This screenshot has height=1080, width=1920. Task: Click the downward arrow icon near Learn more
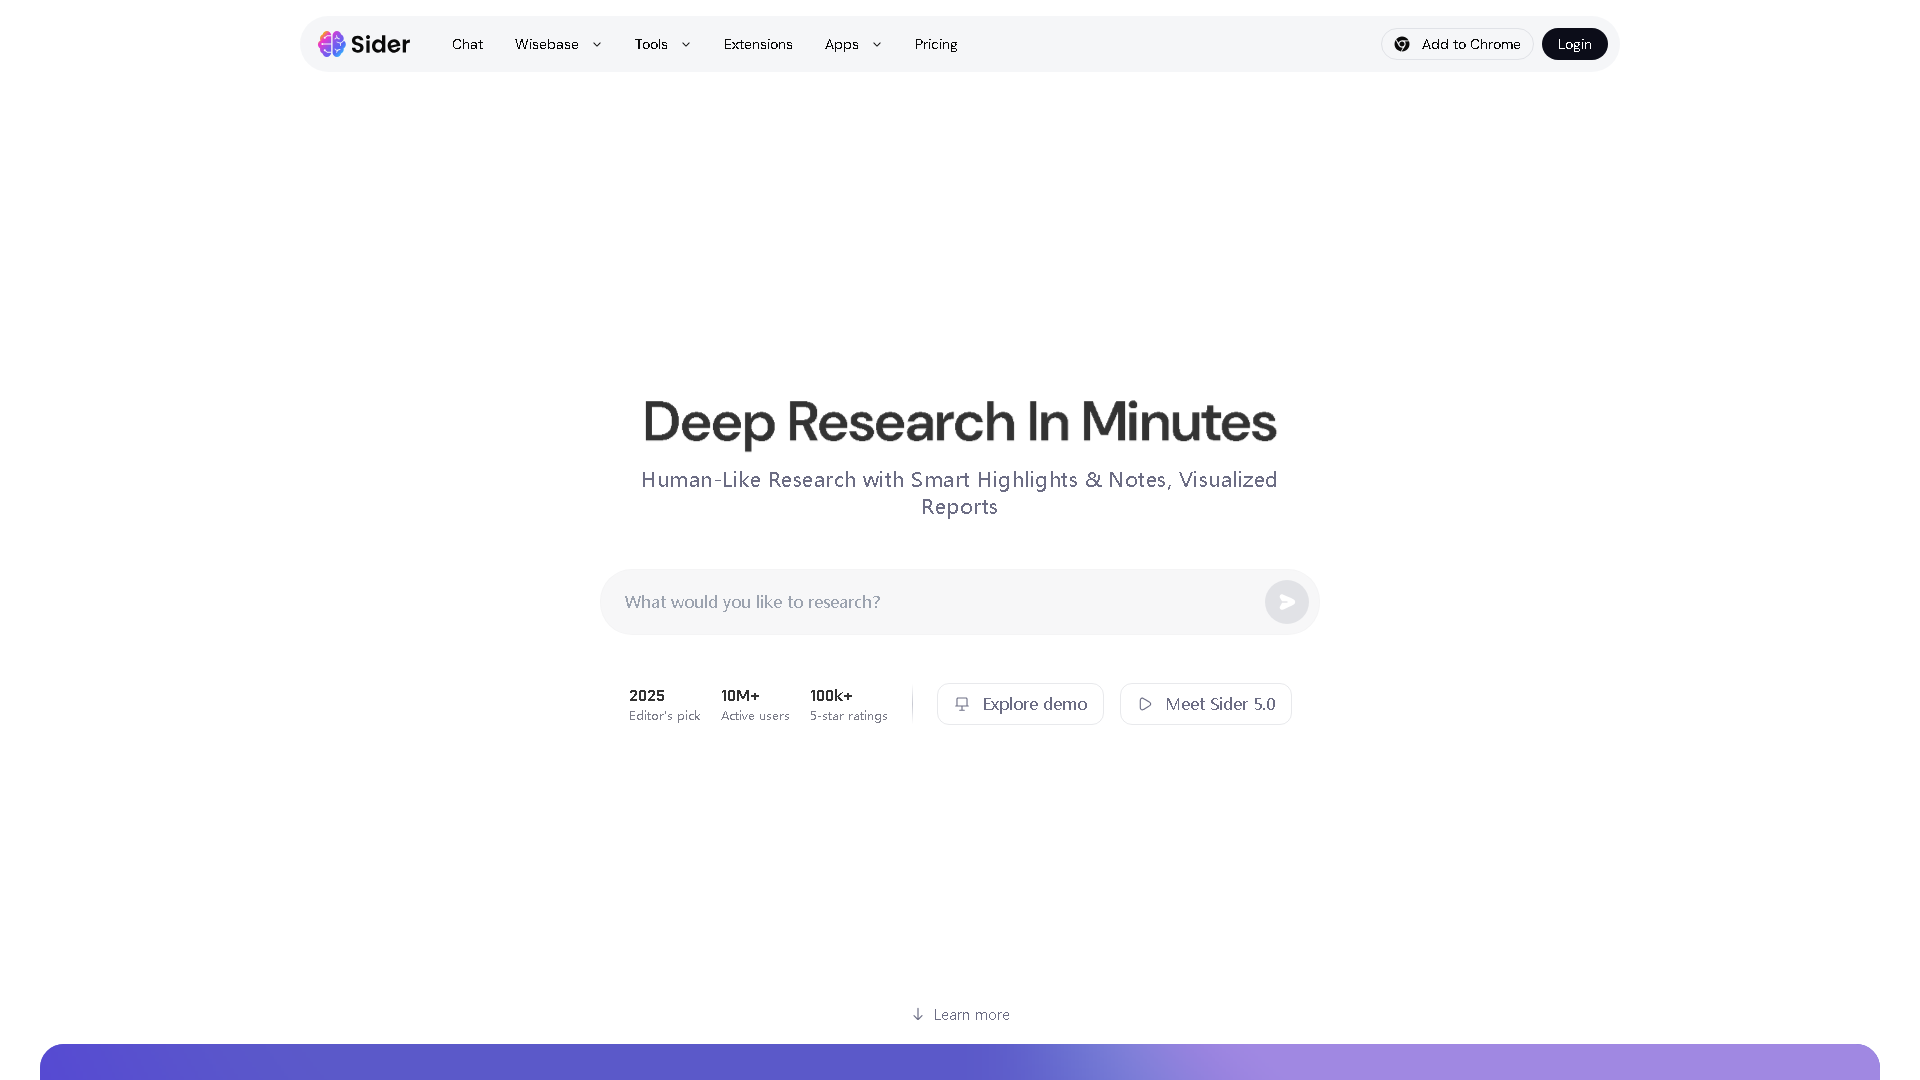918,1014
